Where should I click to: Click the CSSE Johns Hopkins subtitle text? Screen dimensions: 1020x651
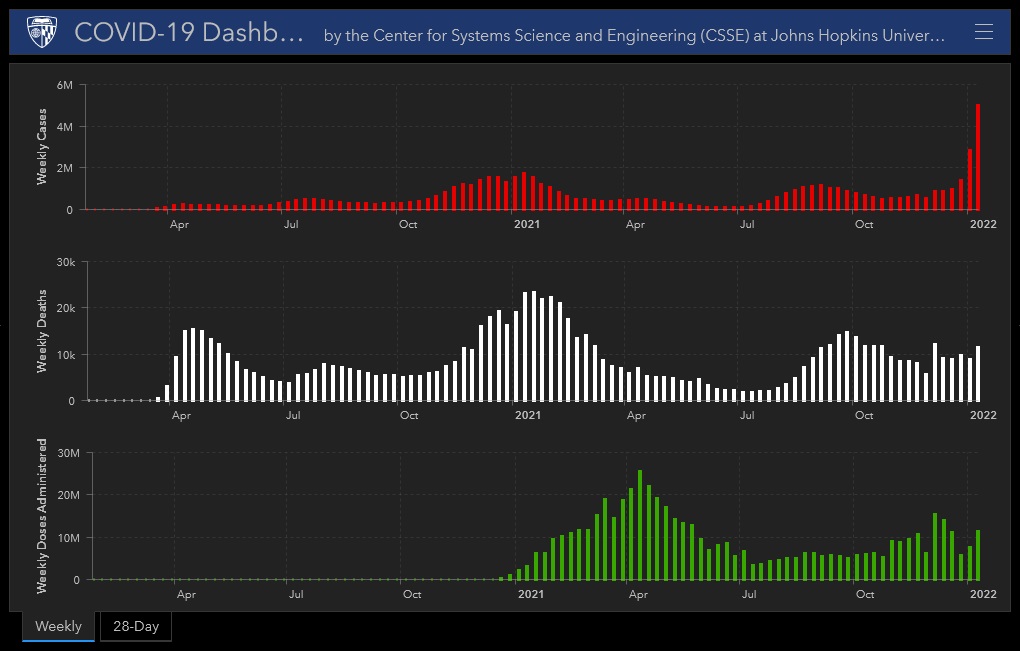pos(634,36)
